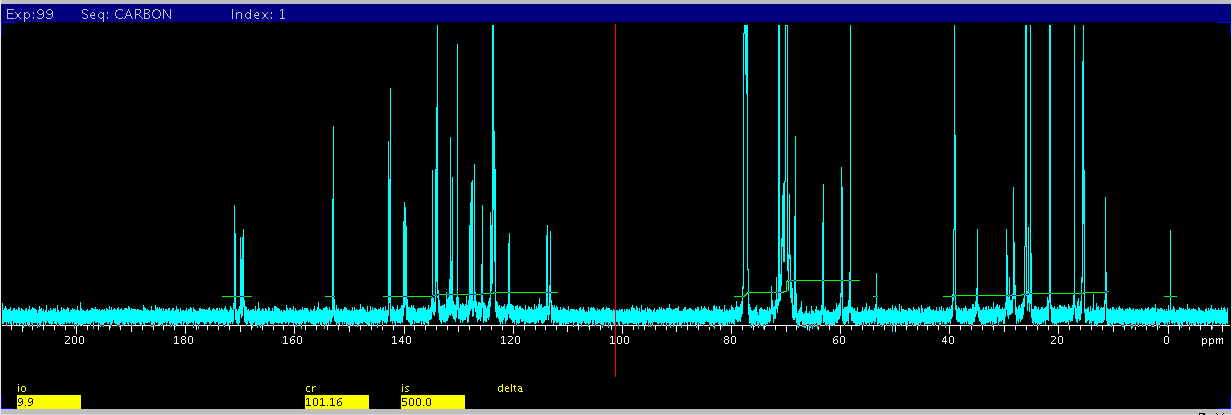Click the yellow 'delta' label
Image resolution: width=1232 pixels, height=415 pixels.
[x=510, y=388]
